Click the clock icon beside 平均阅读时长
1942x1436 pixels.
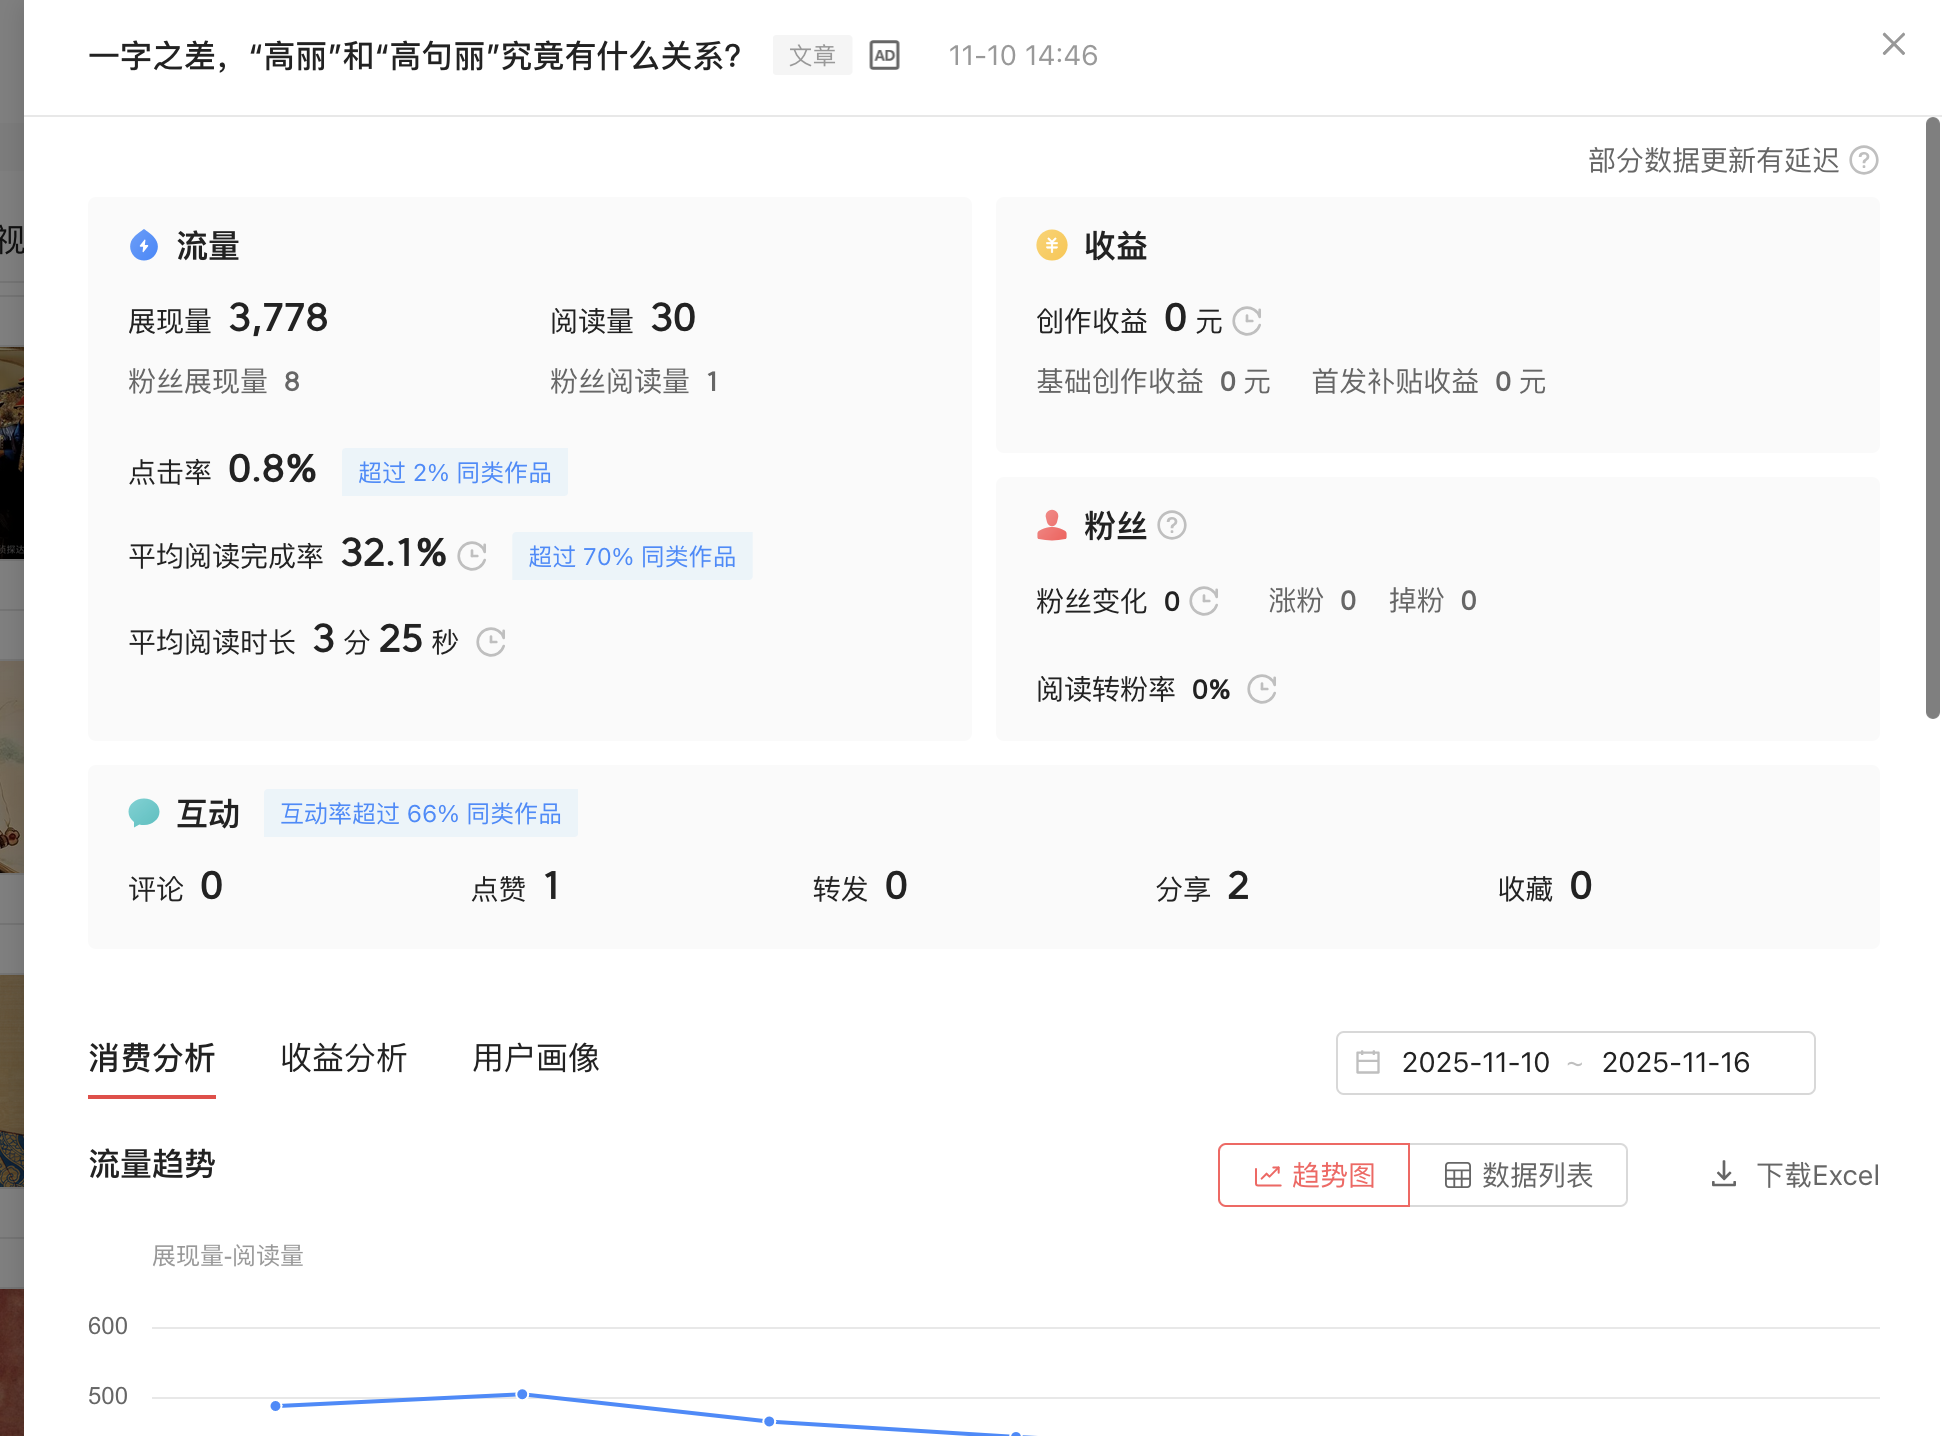491,642
